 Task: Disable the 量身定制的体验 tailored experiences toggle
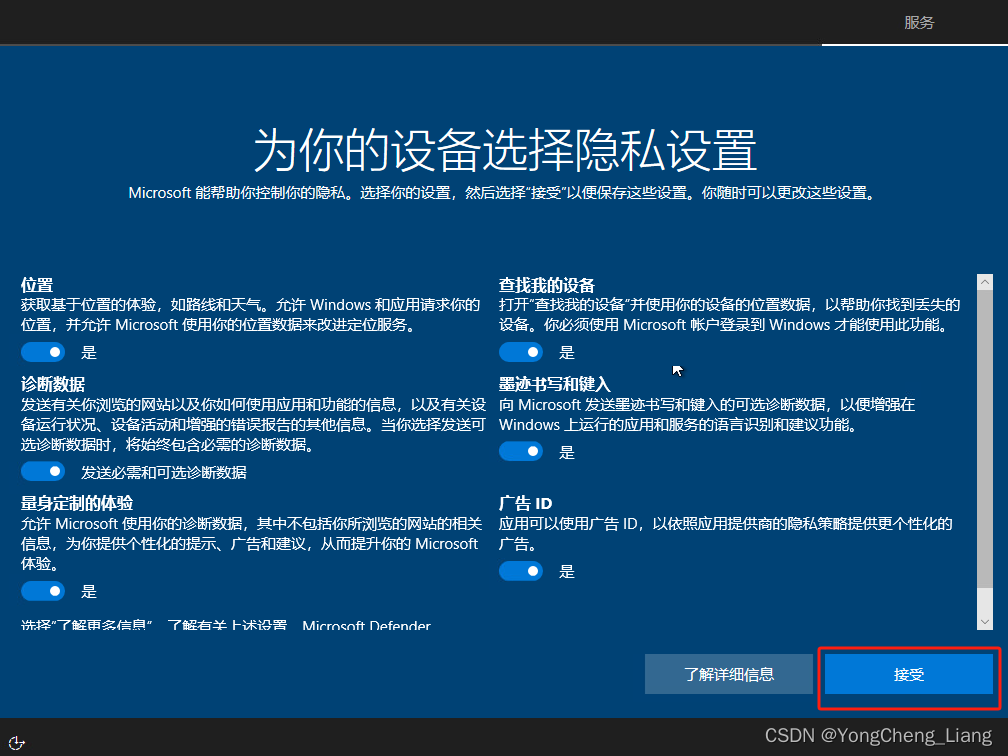(x=43, y=591)
